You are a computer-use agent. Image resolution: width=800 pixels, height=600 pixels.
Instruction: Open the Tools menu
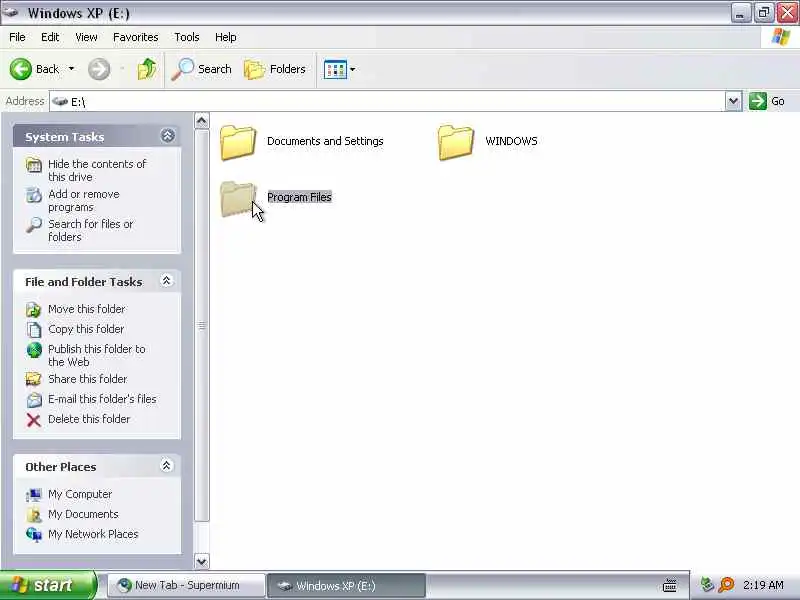coord(187,37)
